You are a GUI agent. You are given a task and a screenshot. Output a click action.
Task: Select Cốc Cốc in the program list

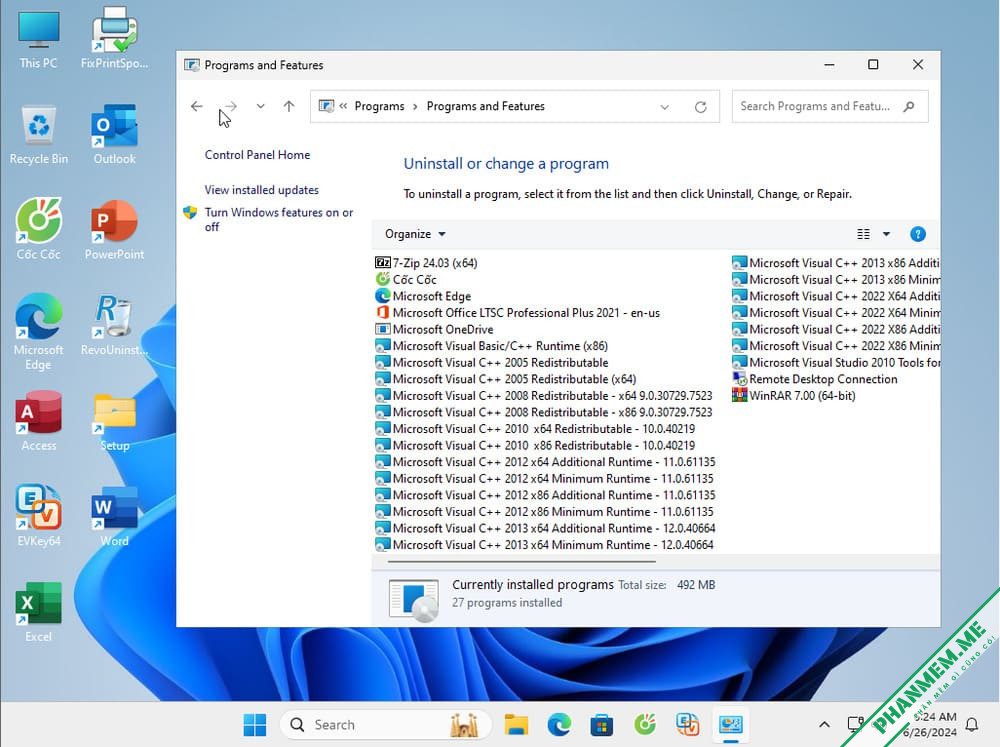point(406,279)
